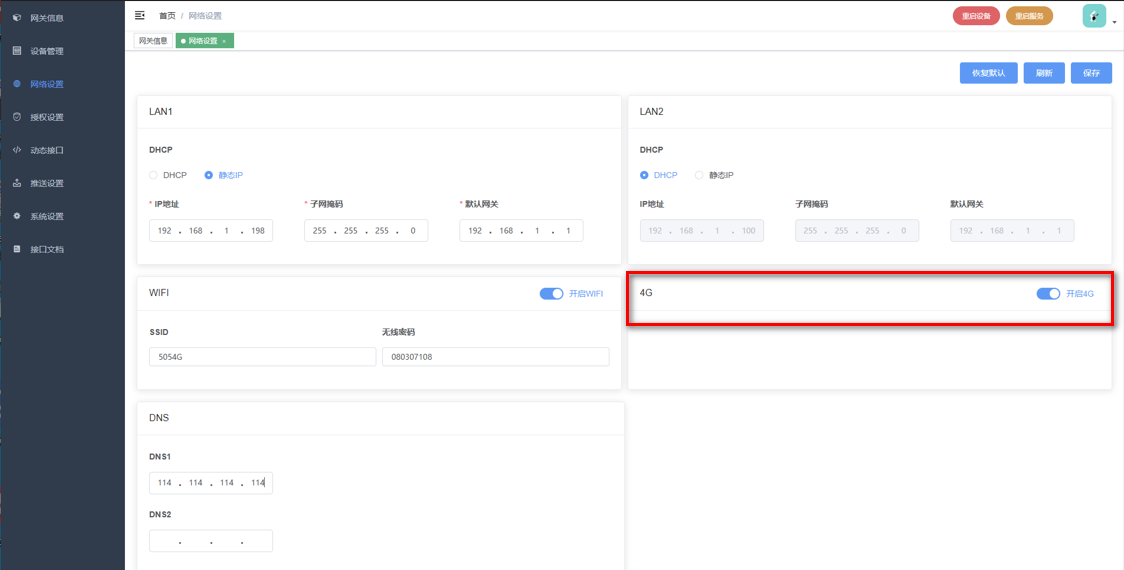Click the 设备管理 sidebar icon
Viewport: 1124px width, 570px height.
tap(17, 51)
